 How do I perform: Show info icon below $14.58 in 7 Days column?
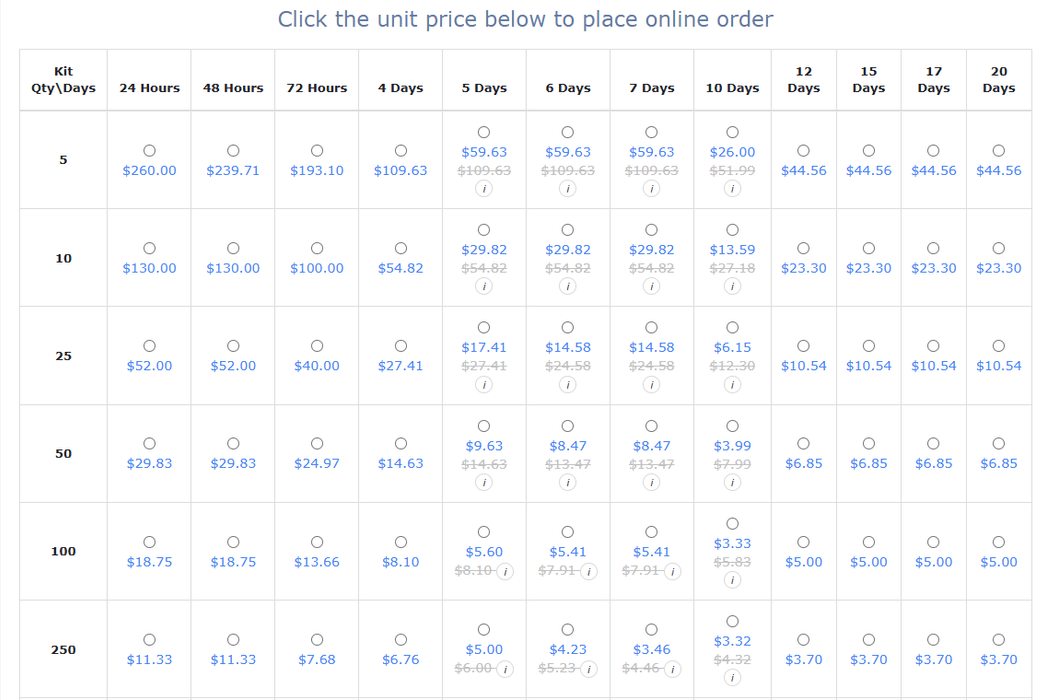point(651,384)
